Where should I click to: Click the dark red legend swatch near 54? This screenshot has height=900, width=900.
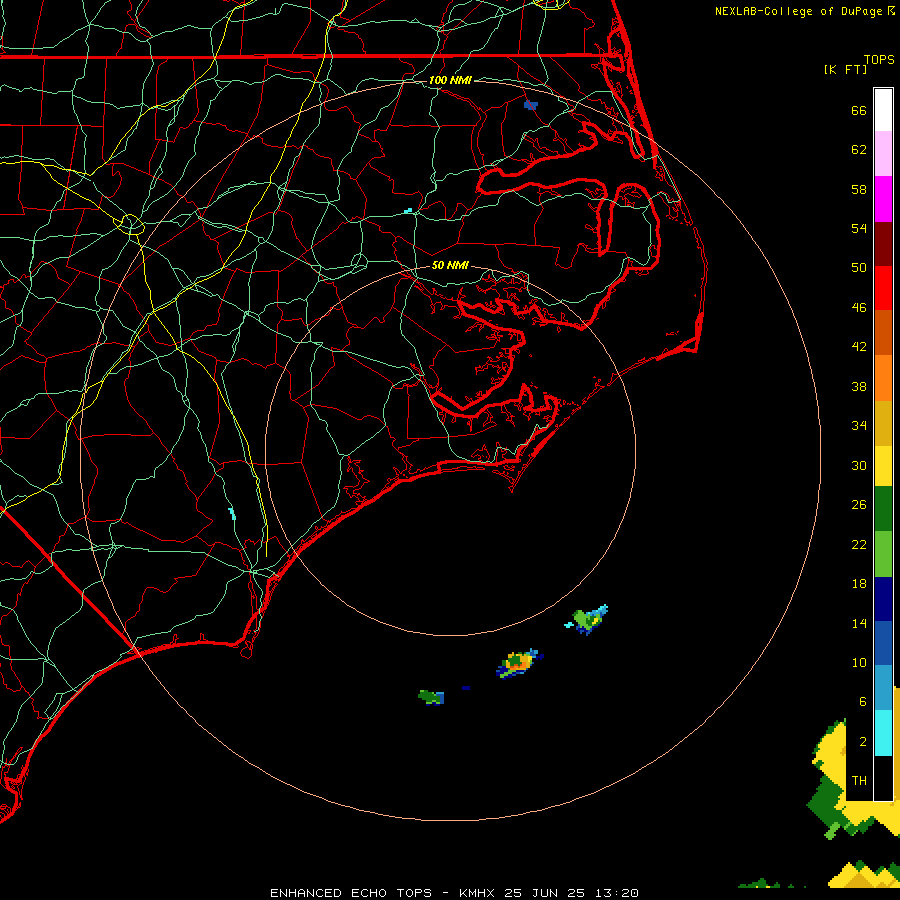[x=883, y=243]
